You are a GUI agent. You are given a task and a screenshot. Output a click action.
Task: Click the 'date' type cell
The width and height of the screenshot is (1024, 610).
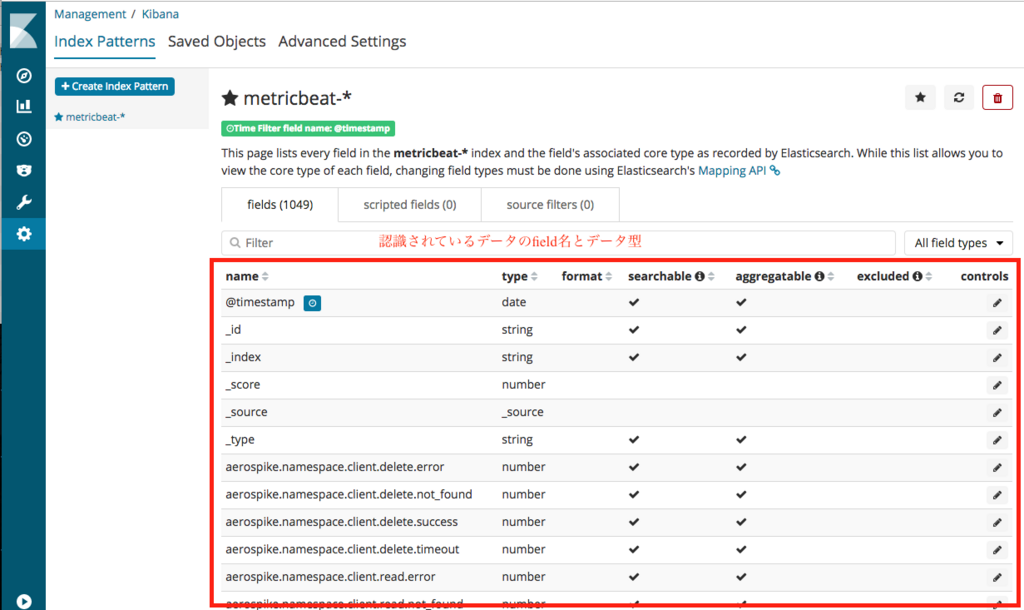pyautogui.click(x=514, y=302)
